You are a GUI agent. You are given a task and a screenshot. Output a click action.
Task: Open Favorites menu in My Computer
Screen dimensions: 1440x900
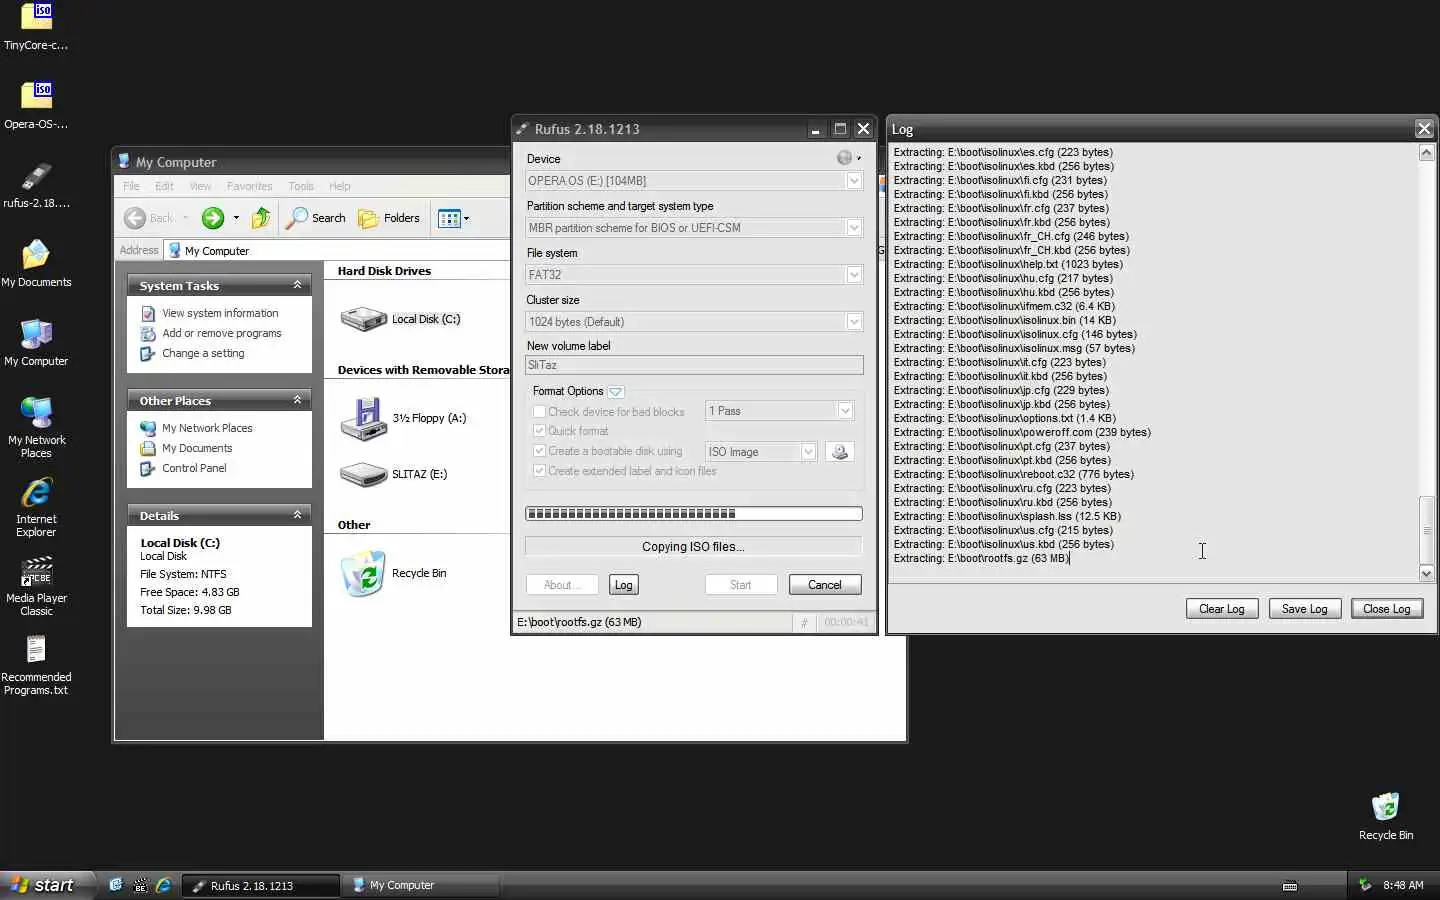pos(249,186)
